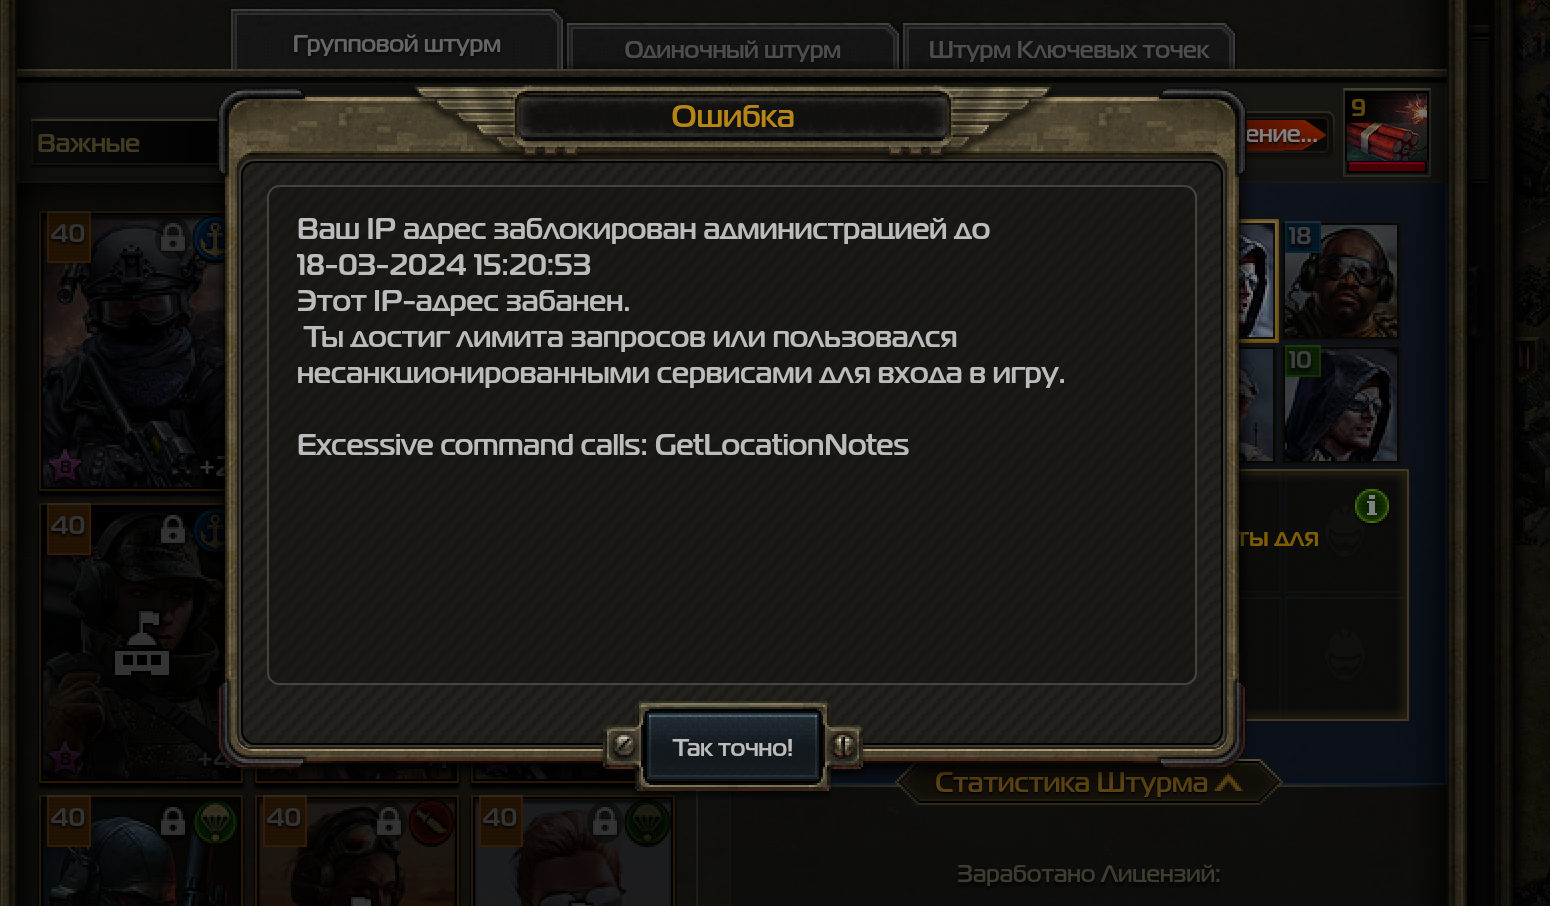Switch to Групповой штурм tab
1550x906 pixels.
pos(396,44)
